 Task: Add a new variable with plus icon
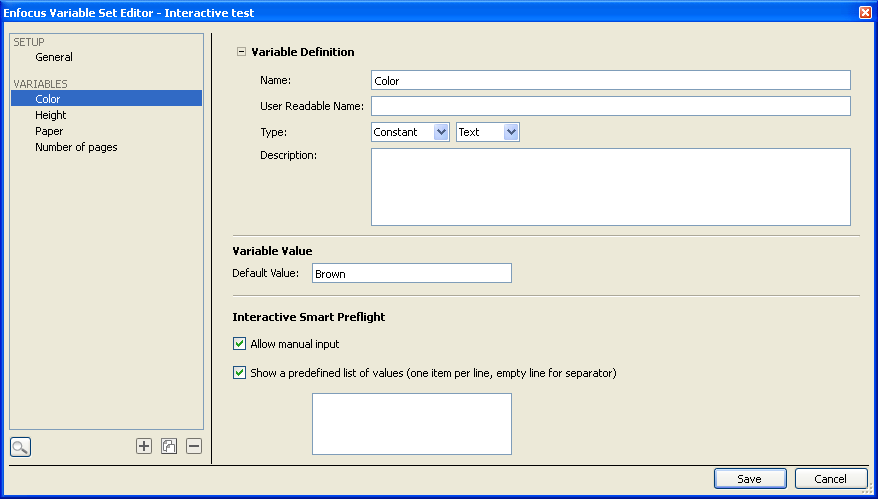144,446
